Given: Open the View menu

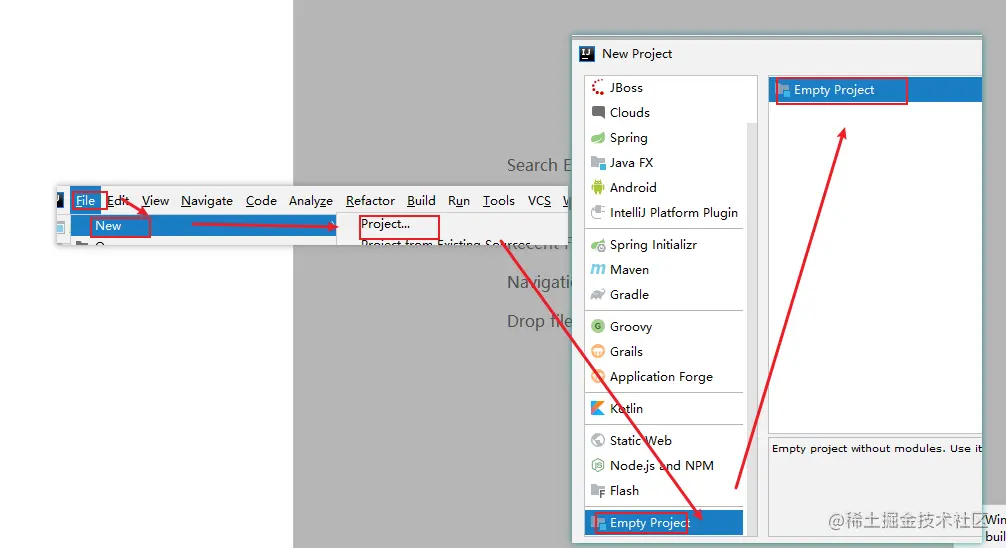Looking at the screenshot, I should click(155, 201).
